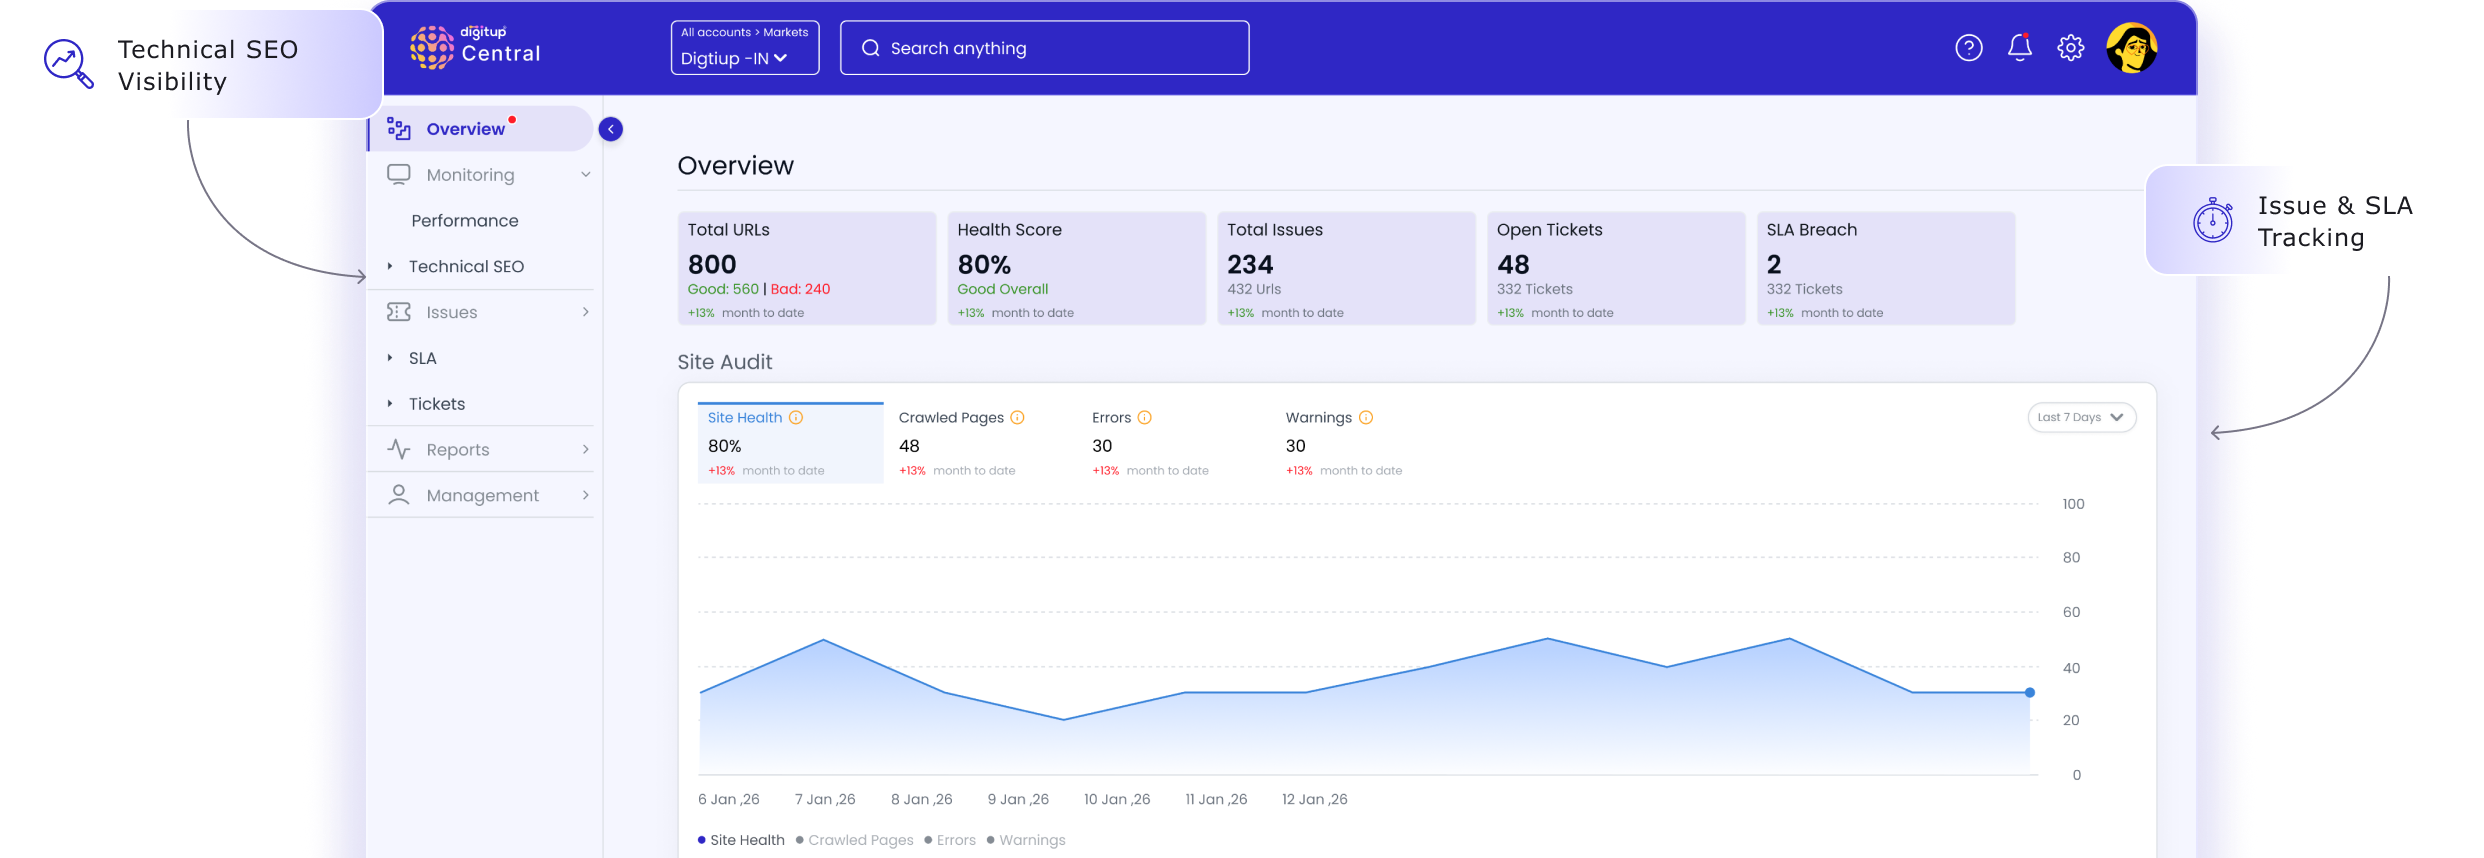
Task: Open the Total Issues card
Action: [1347, 268]
